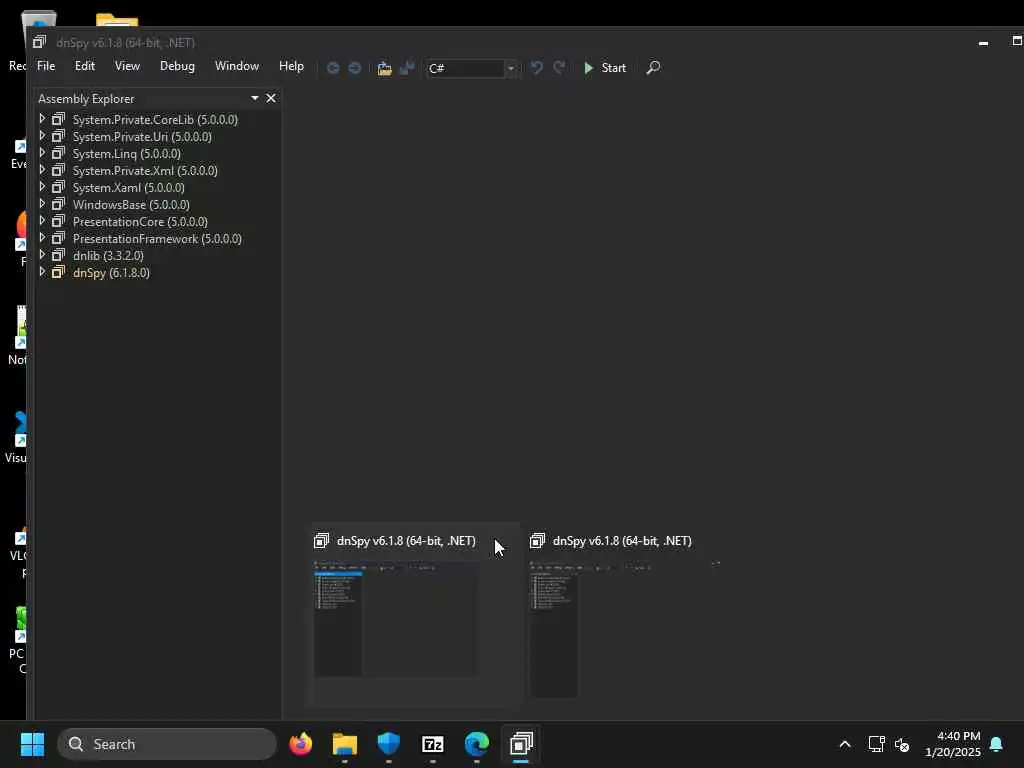Open the File menu

[x=46, y=66]
